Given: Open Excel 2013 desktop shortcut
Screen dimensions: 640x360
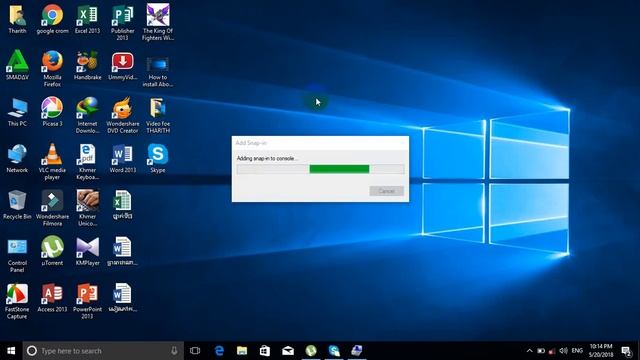Looking at the screenshot, I should [87, 19].
